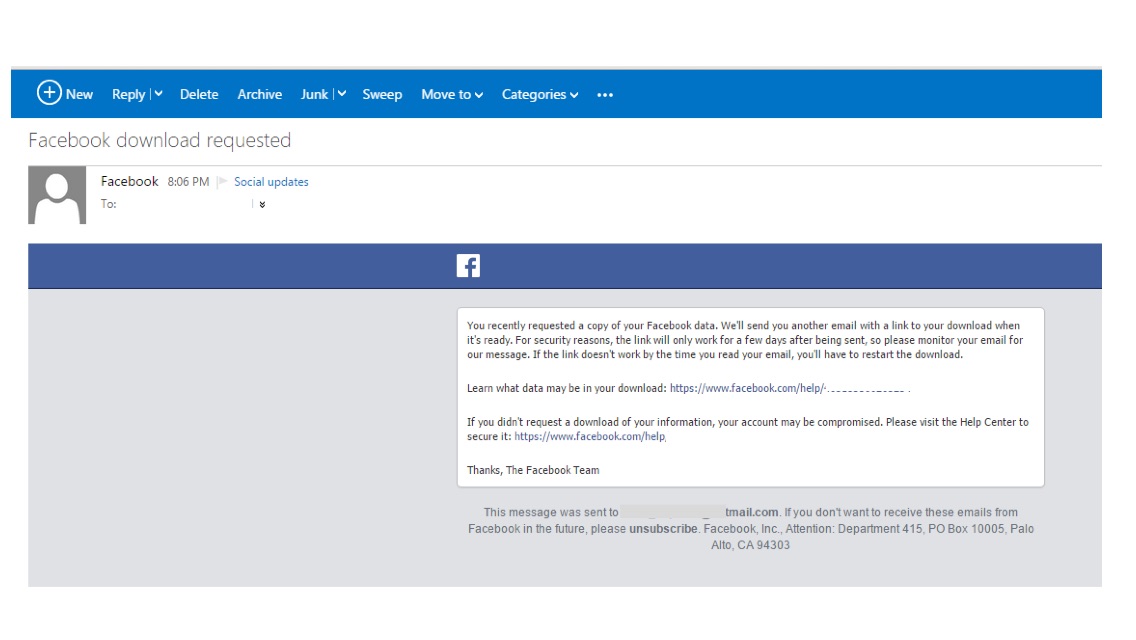This screenshot has width=1136, height=640.
Task: Open the Reply options dropdown arrow
Action: 158,94
